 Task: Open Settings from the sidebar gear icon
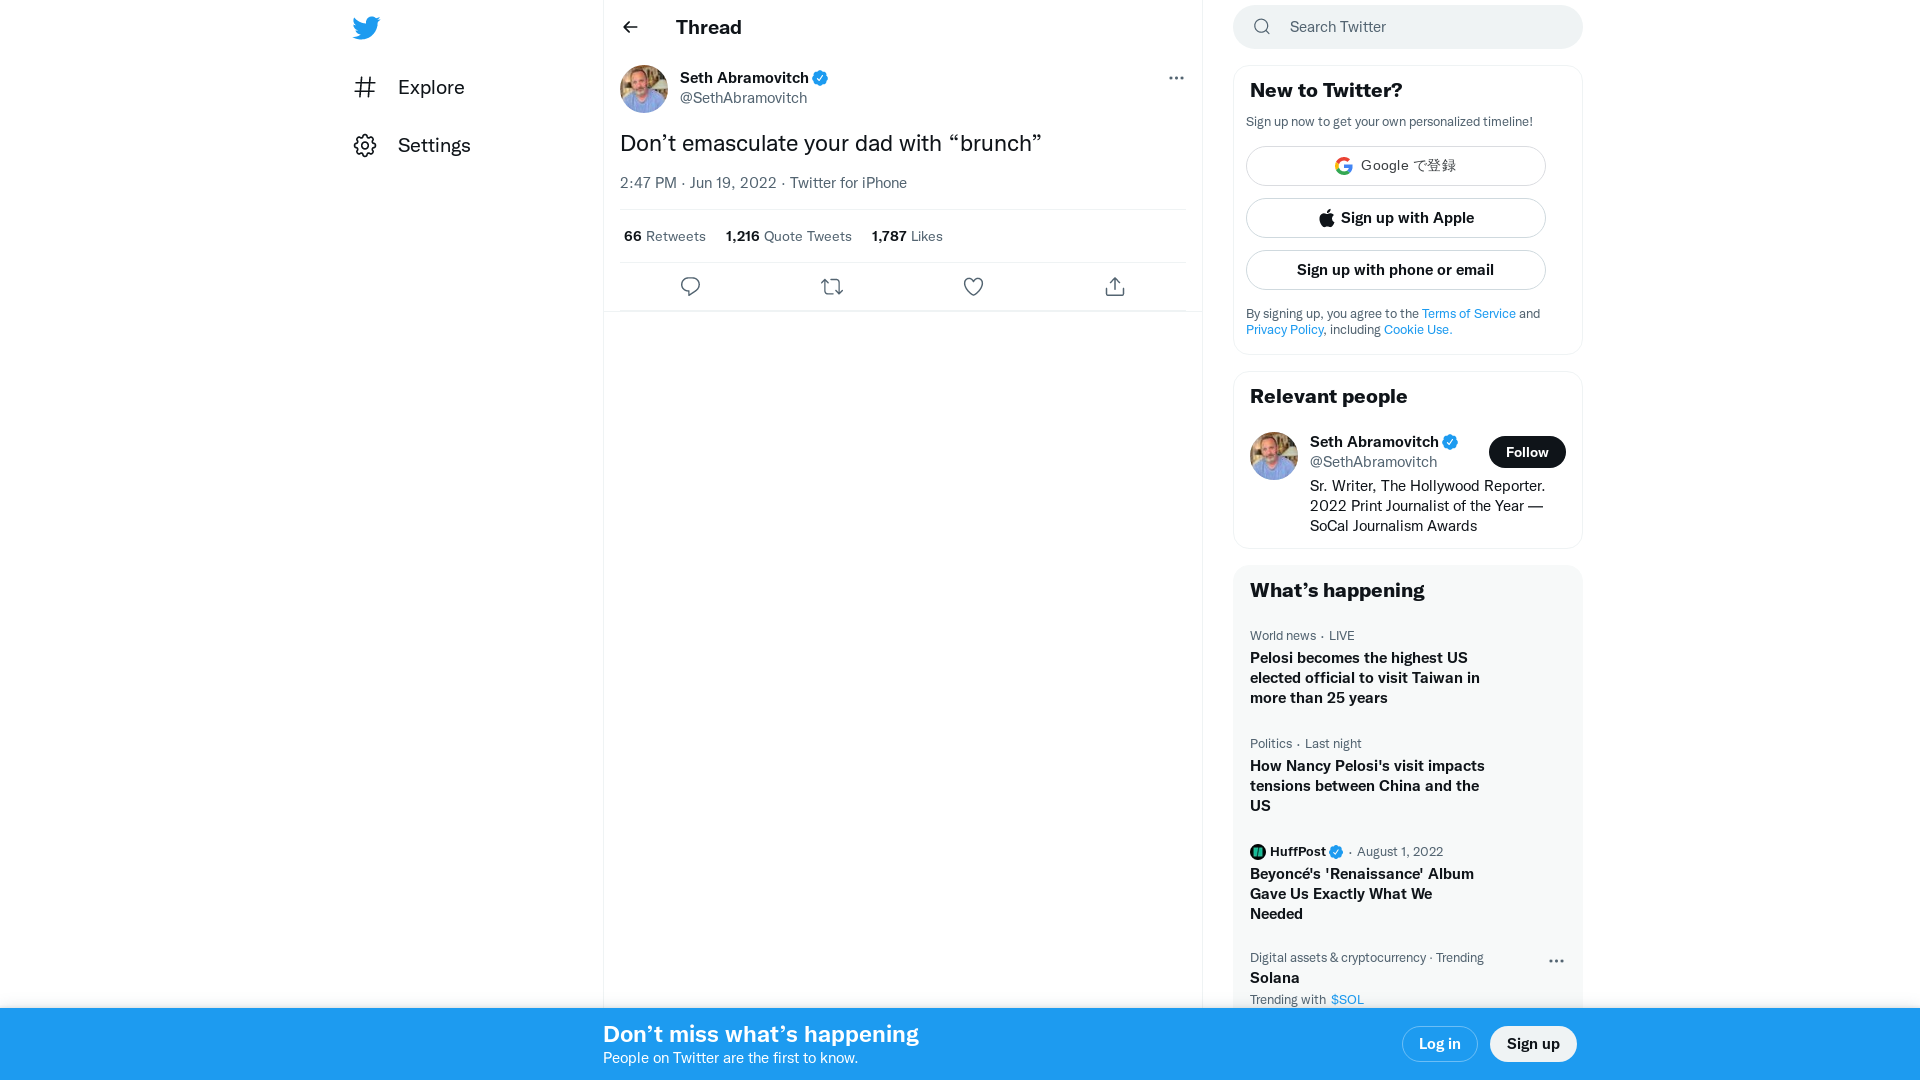tap(365, 145)
